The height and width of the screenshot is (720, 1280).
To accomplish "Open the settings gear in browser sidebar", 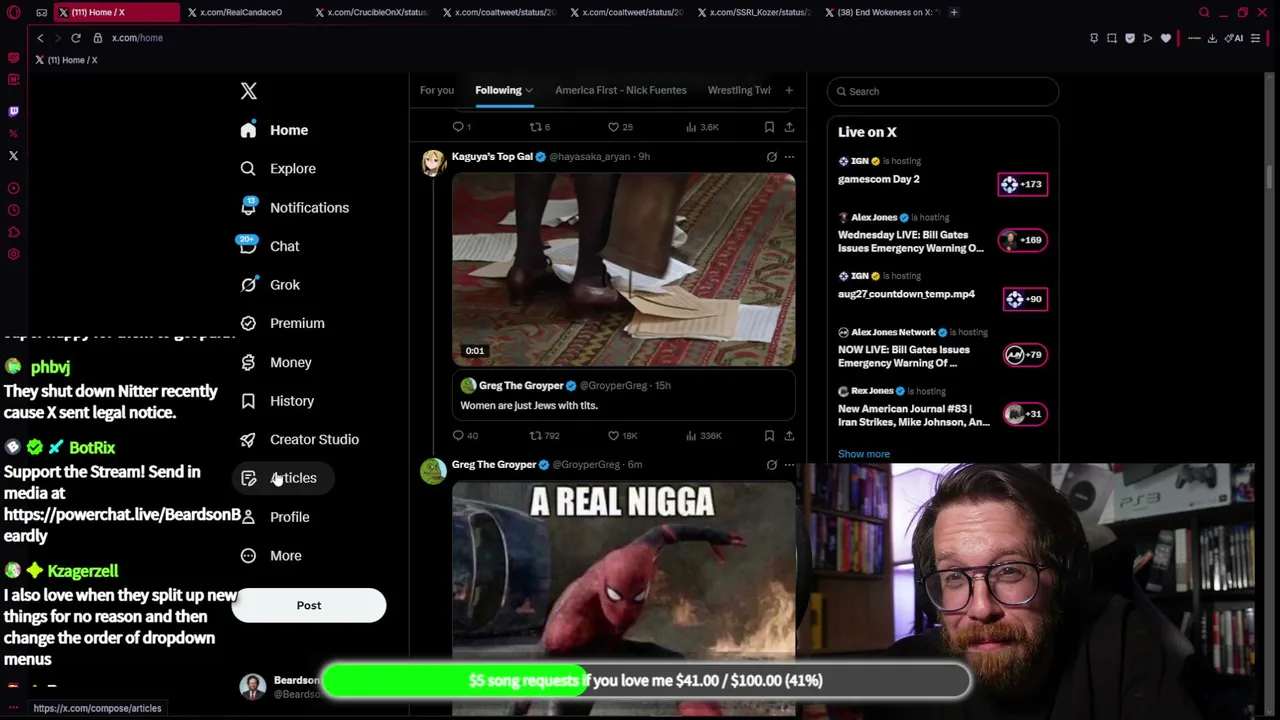I will (x=13, y=254).
